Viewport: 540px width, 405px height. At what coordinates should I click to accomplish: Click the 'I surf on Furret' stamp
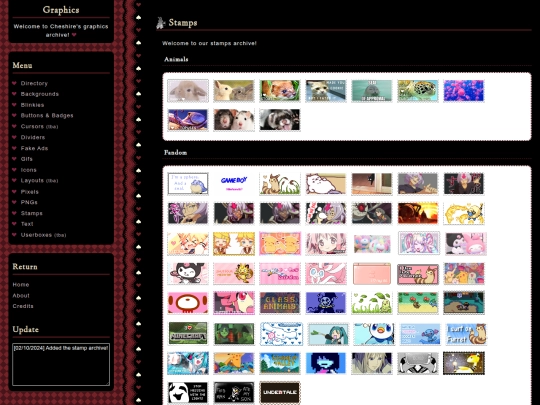tap(466, 334)
